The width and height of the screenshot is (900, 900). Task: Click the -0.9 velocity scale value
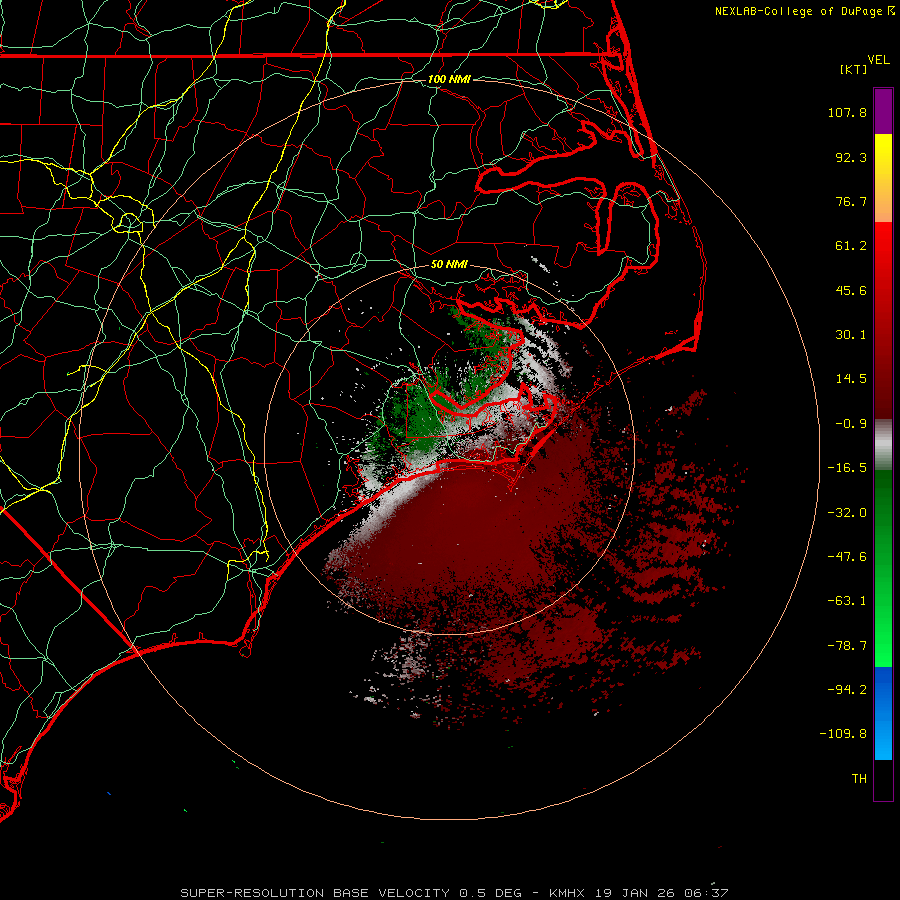tap(851, 424)
